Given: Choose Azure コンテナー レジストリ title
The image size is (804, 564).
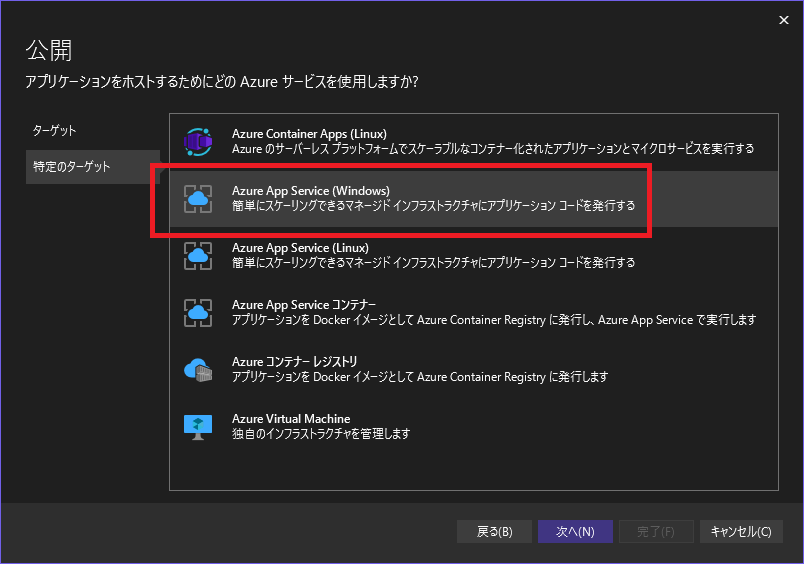Looking at the screenshot, I should [294, 361].
